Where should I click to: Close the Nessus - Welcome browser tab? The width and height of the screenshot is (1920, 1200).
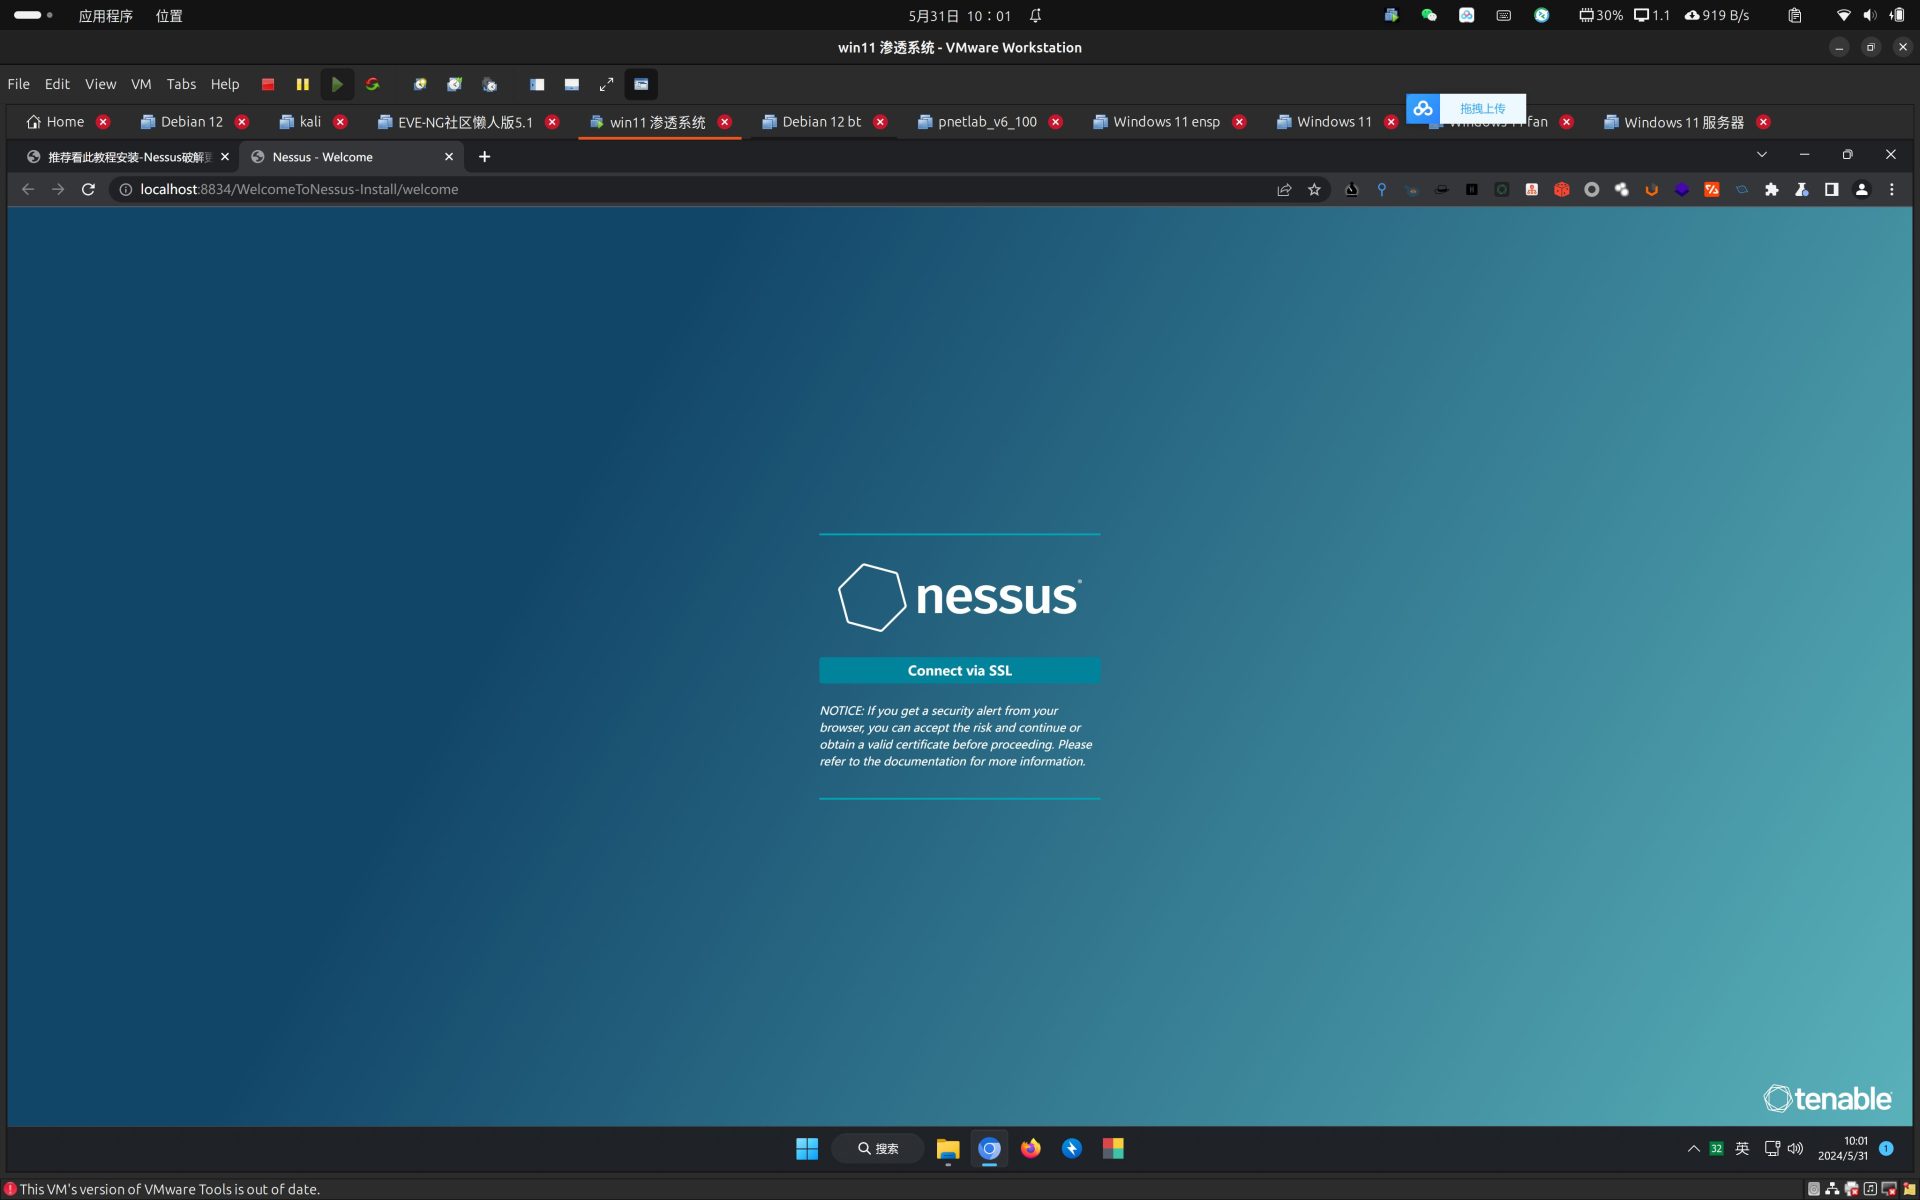pyautogui.click(x=449, y=157)
